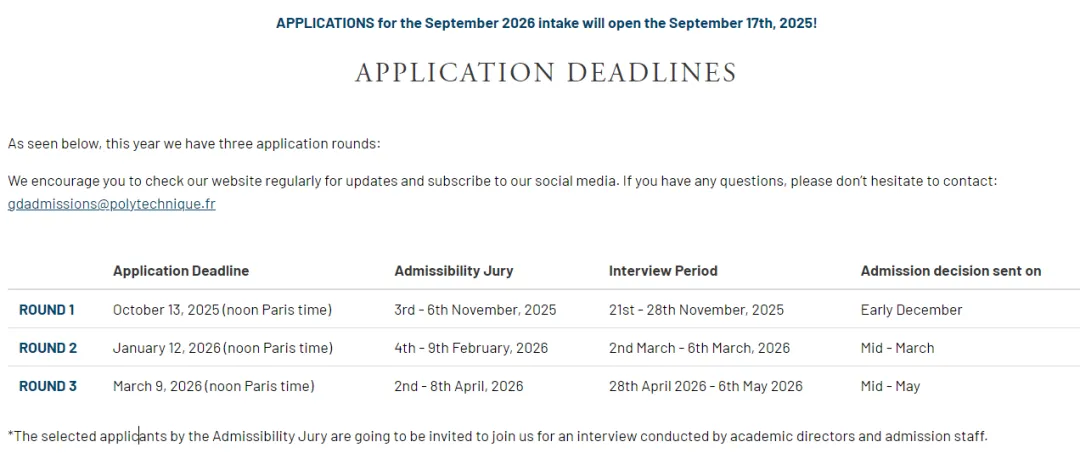Viewport: 1080px width, 453px height.
Task: Click the October 13, 2025 deadline cell
Action: [222, 310]
